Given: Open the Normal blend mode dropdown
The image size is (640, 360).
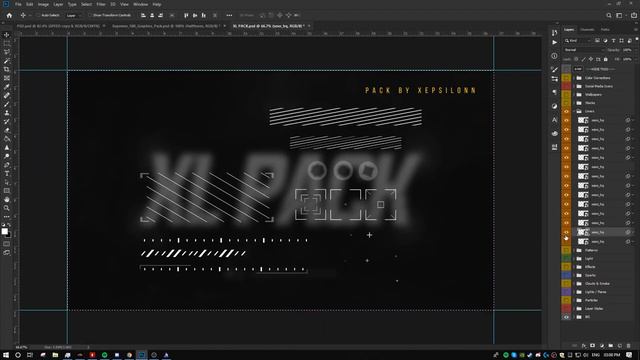Looking at the screenshot, I should pos(583,50).
